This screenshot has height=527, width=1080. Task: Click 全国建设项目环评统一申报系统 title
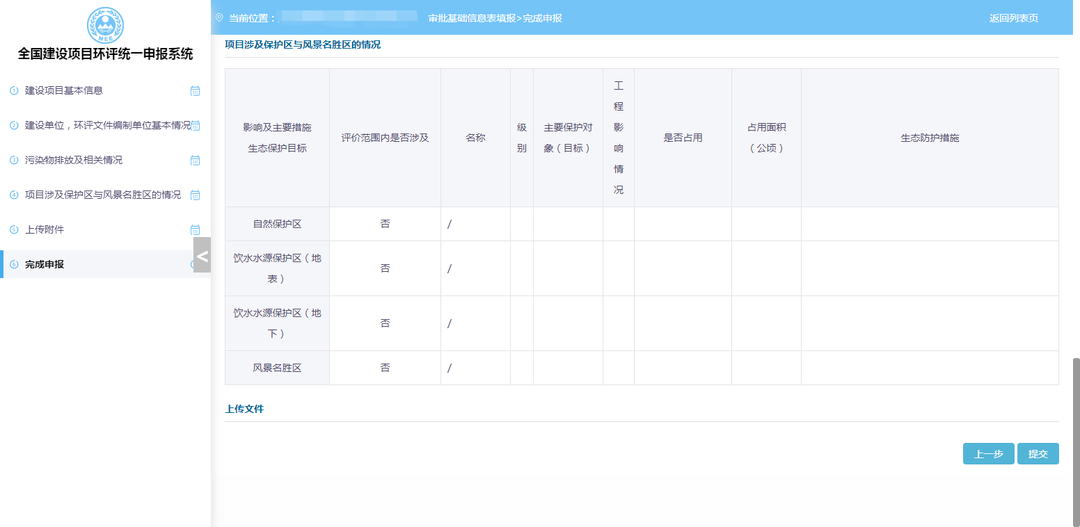(105, 54)
